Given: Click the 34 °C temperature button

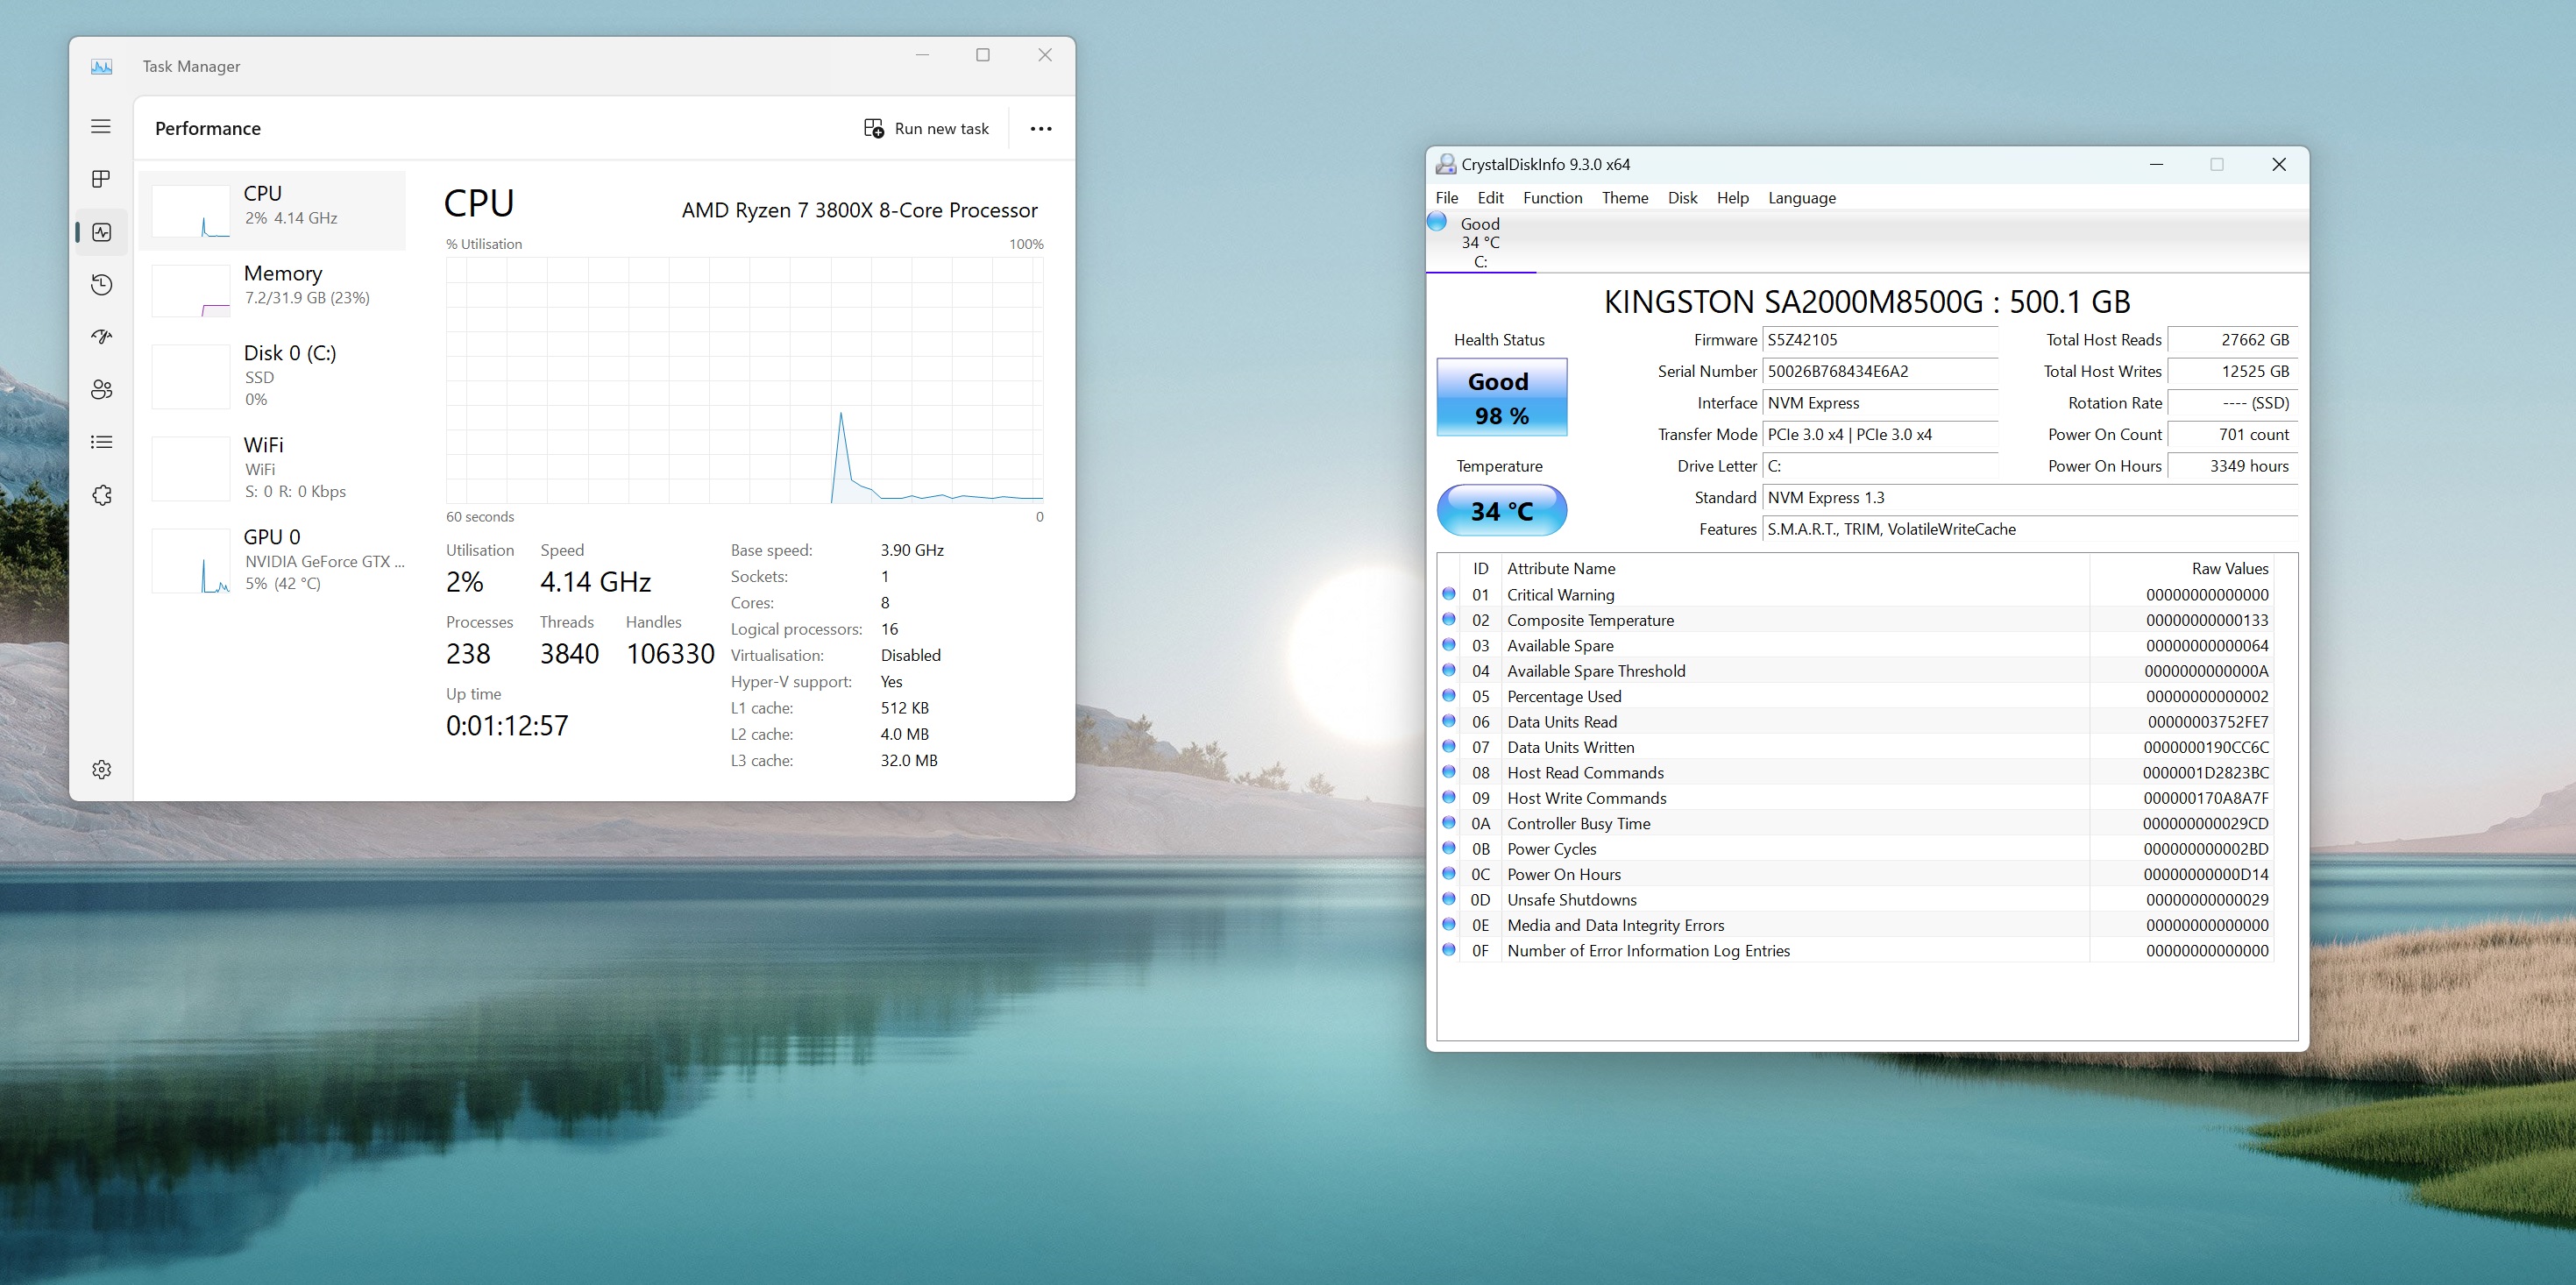Looking at the screenshot, I should (1501, 511).
